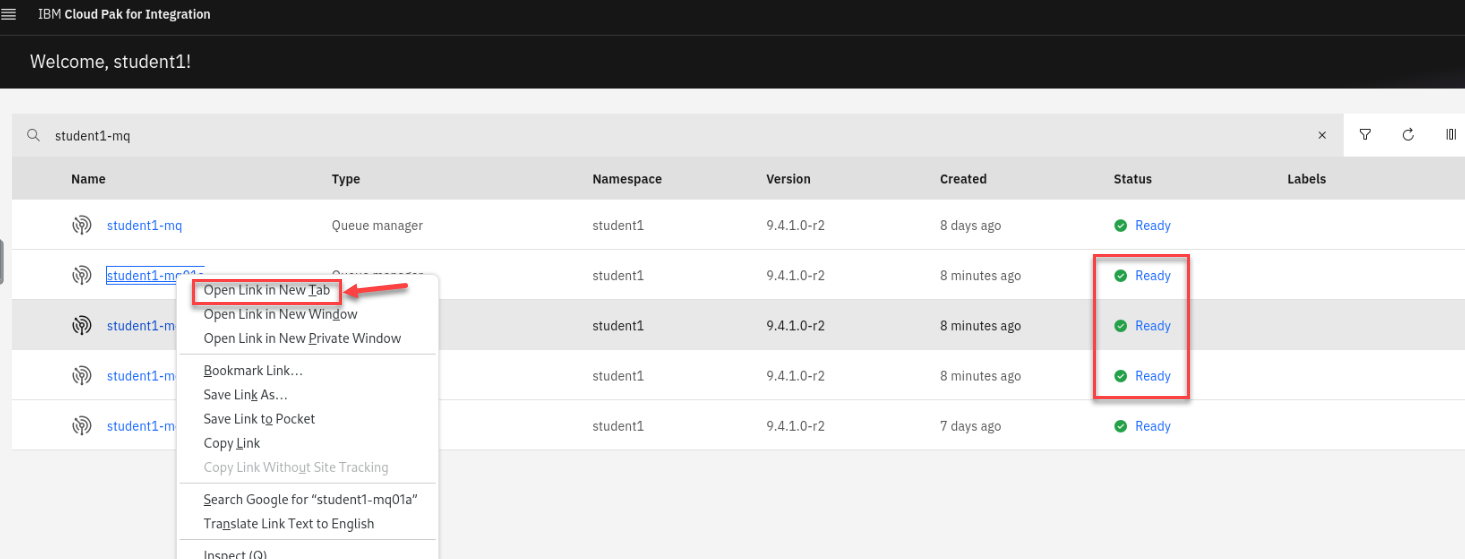Click green check icon in last row status

[1121, 426]
